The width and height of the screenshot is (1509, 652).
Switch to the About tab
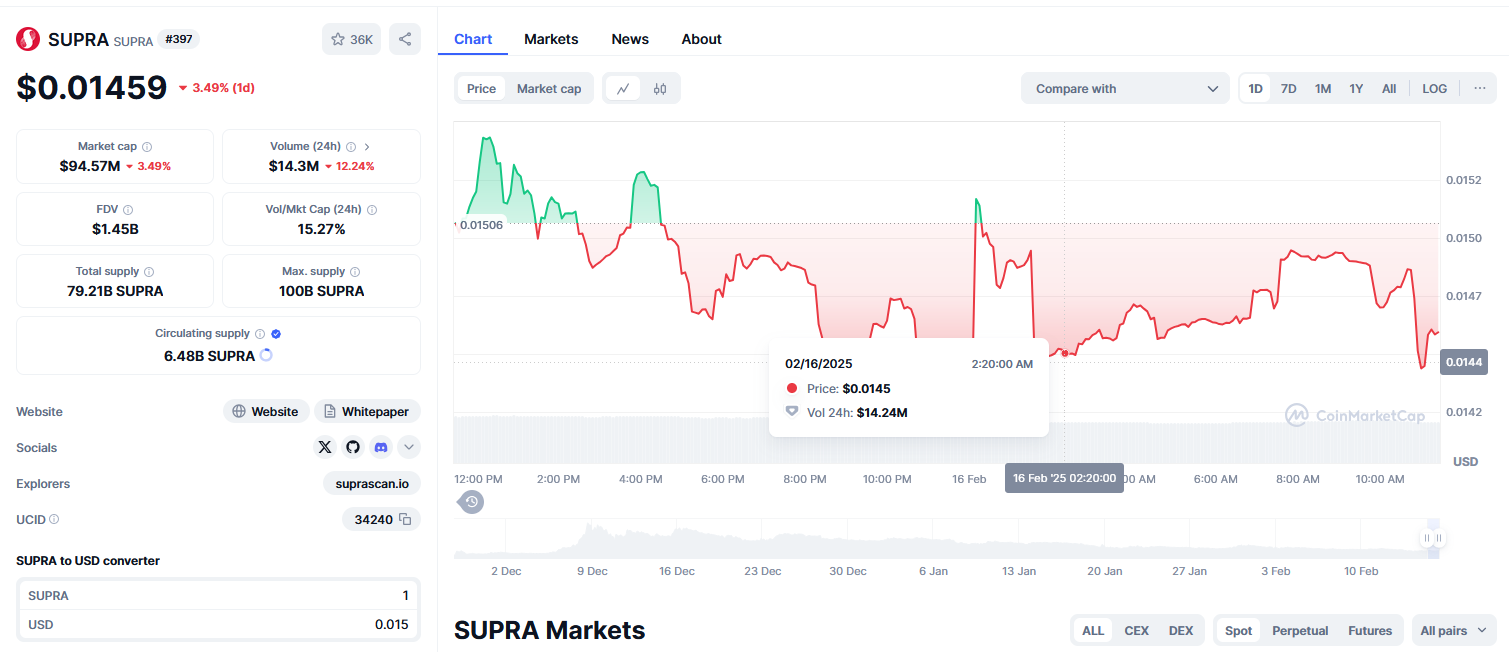pos(701,39)
